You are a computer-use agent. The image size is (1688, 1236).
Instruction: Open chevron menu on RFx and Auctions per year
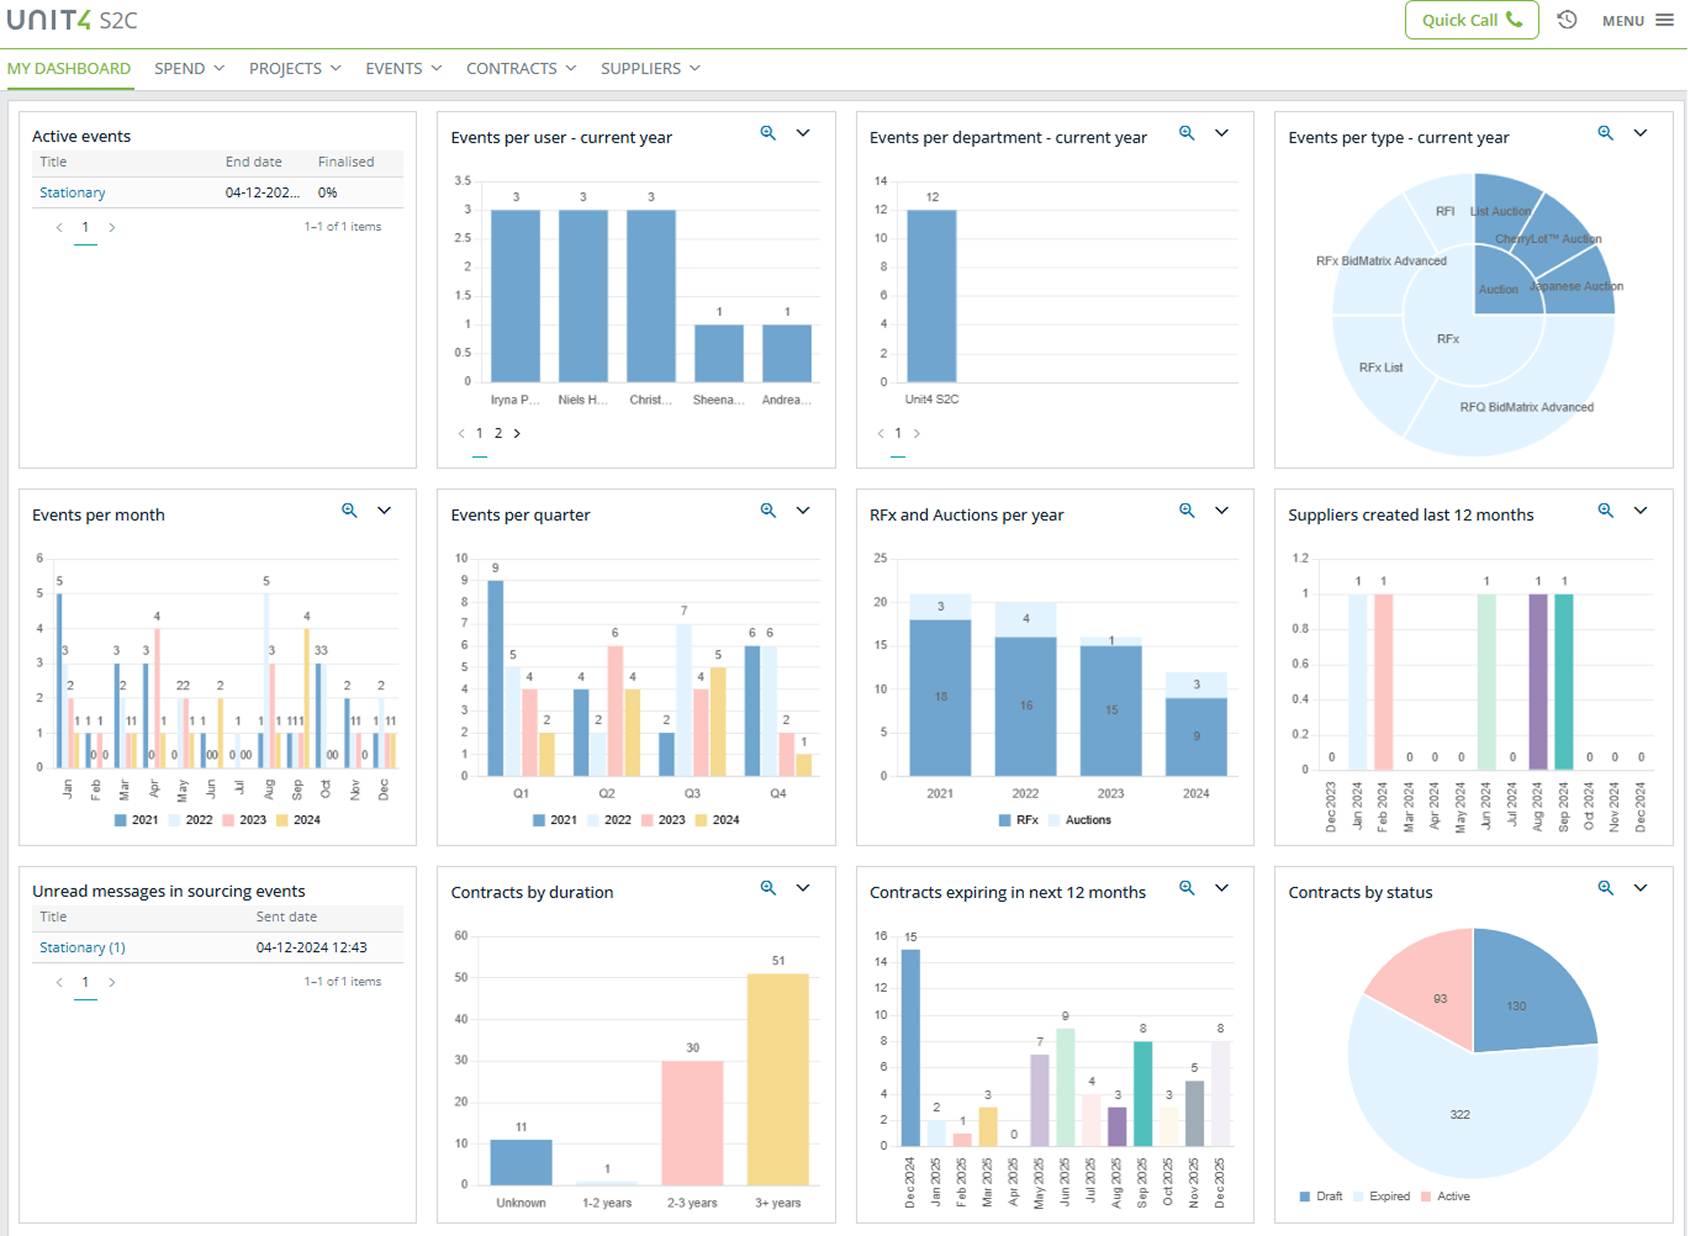click(x=1222, y=511)
